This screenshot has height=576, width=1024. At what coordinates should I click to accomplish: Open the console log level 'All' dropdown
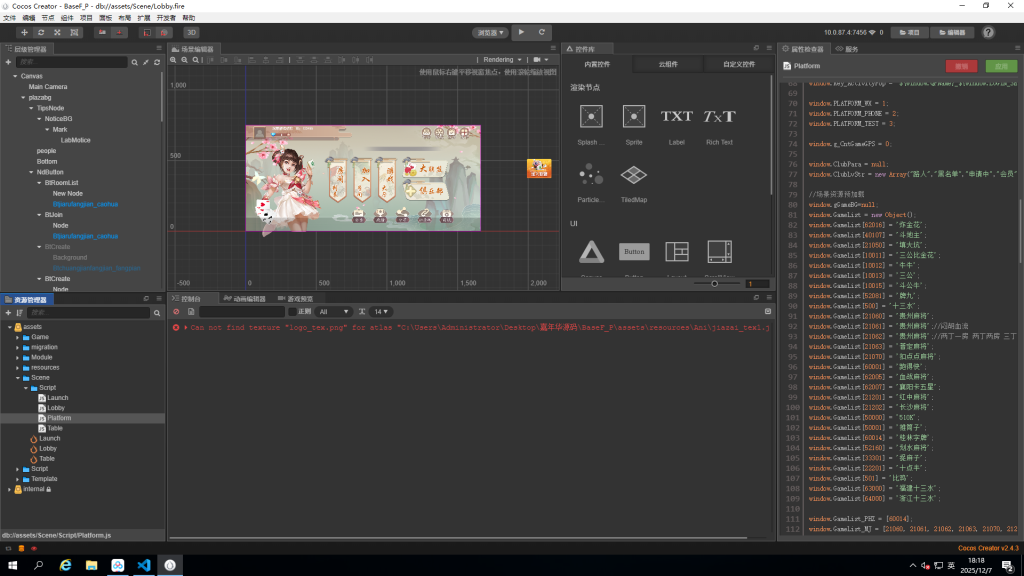(x=333, y=312)
